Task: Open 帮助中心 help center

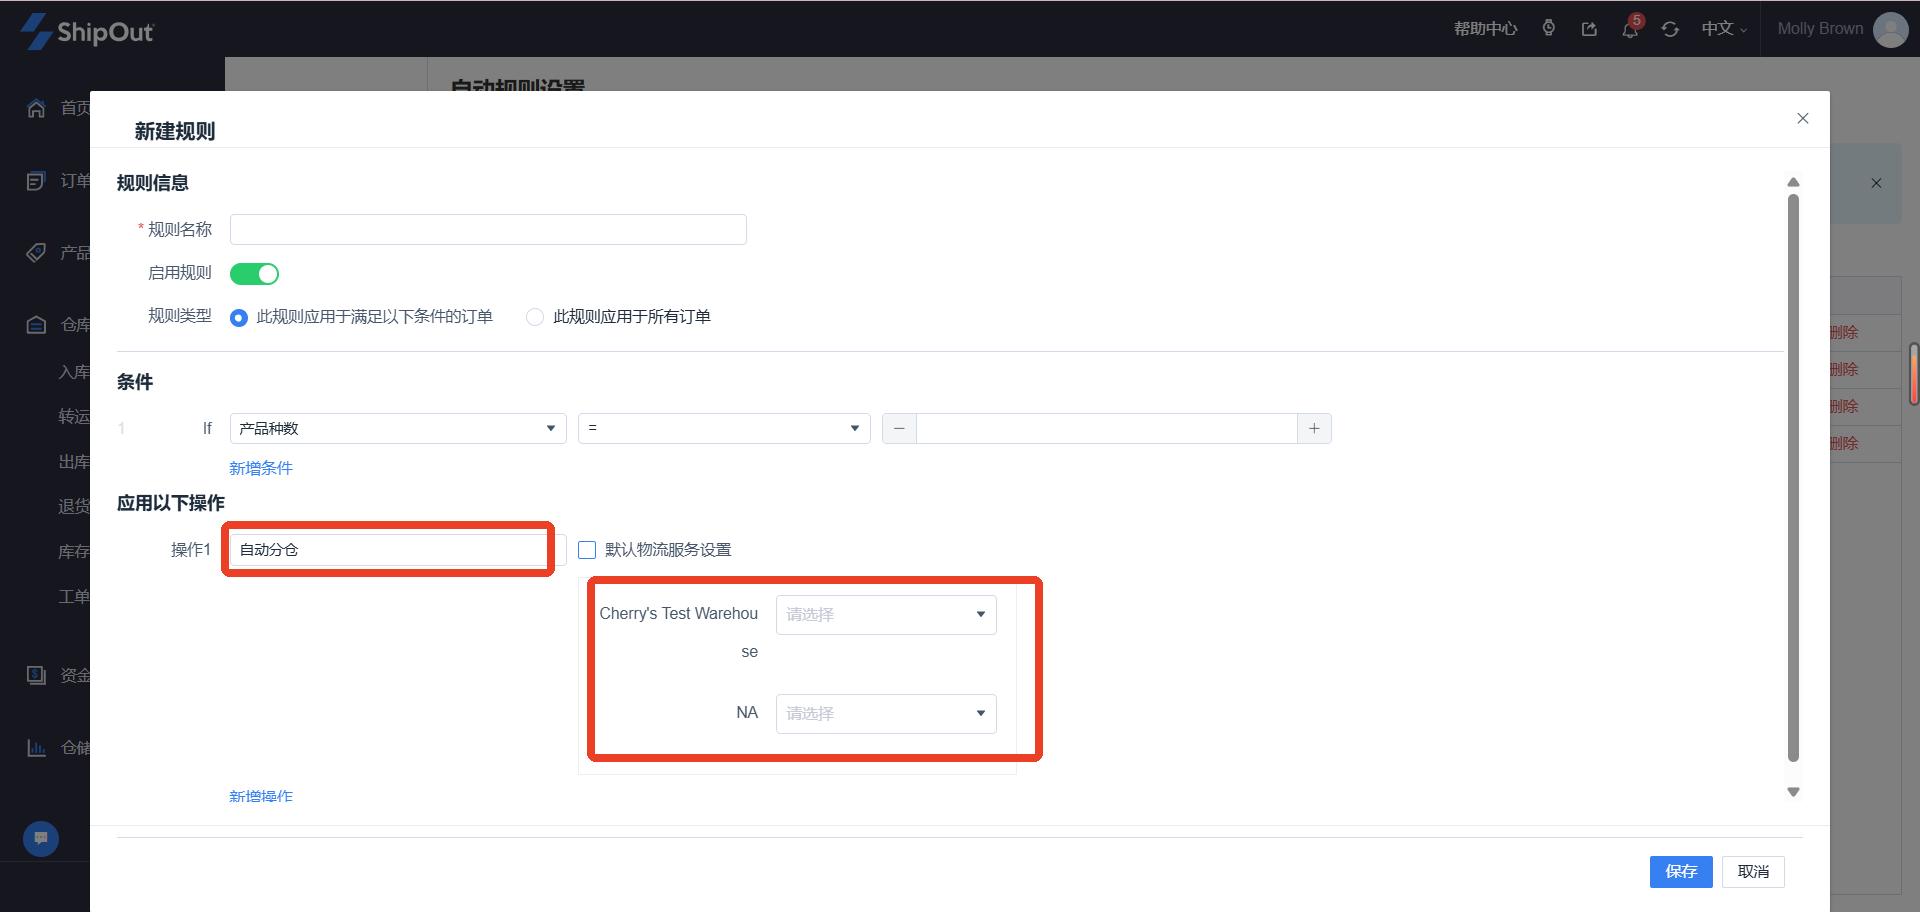Action: pyautogui.click(x=1485, y=29)
